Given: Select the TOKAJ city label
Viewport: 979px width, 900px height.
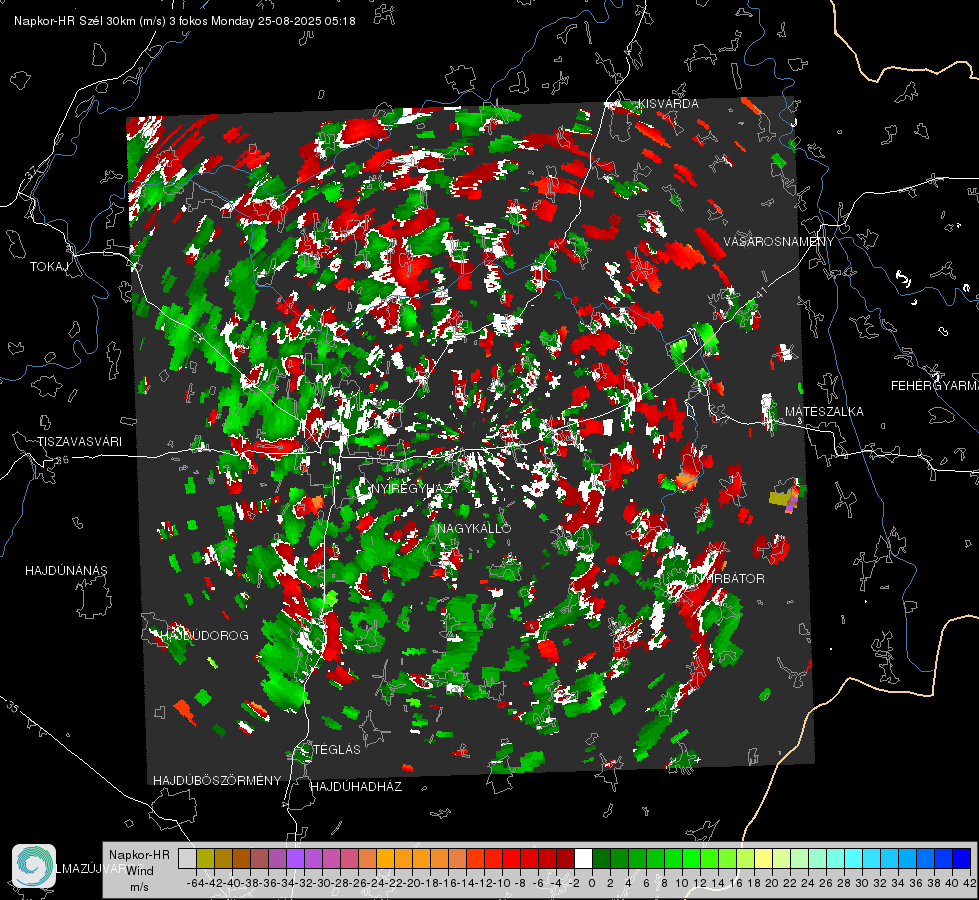Looking at the screenshot, I should pos(49,267).
